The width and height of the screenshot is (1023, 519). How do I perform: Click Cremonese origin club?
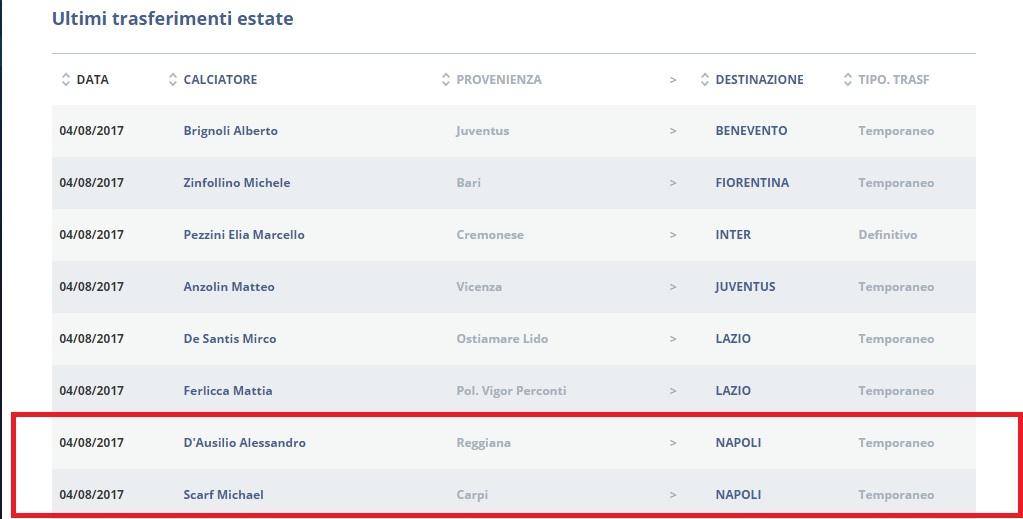tap(490, 235)
